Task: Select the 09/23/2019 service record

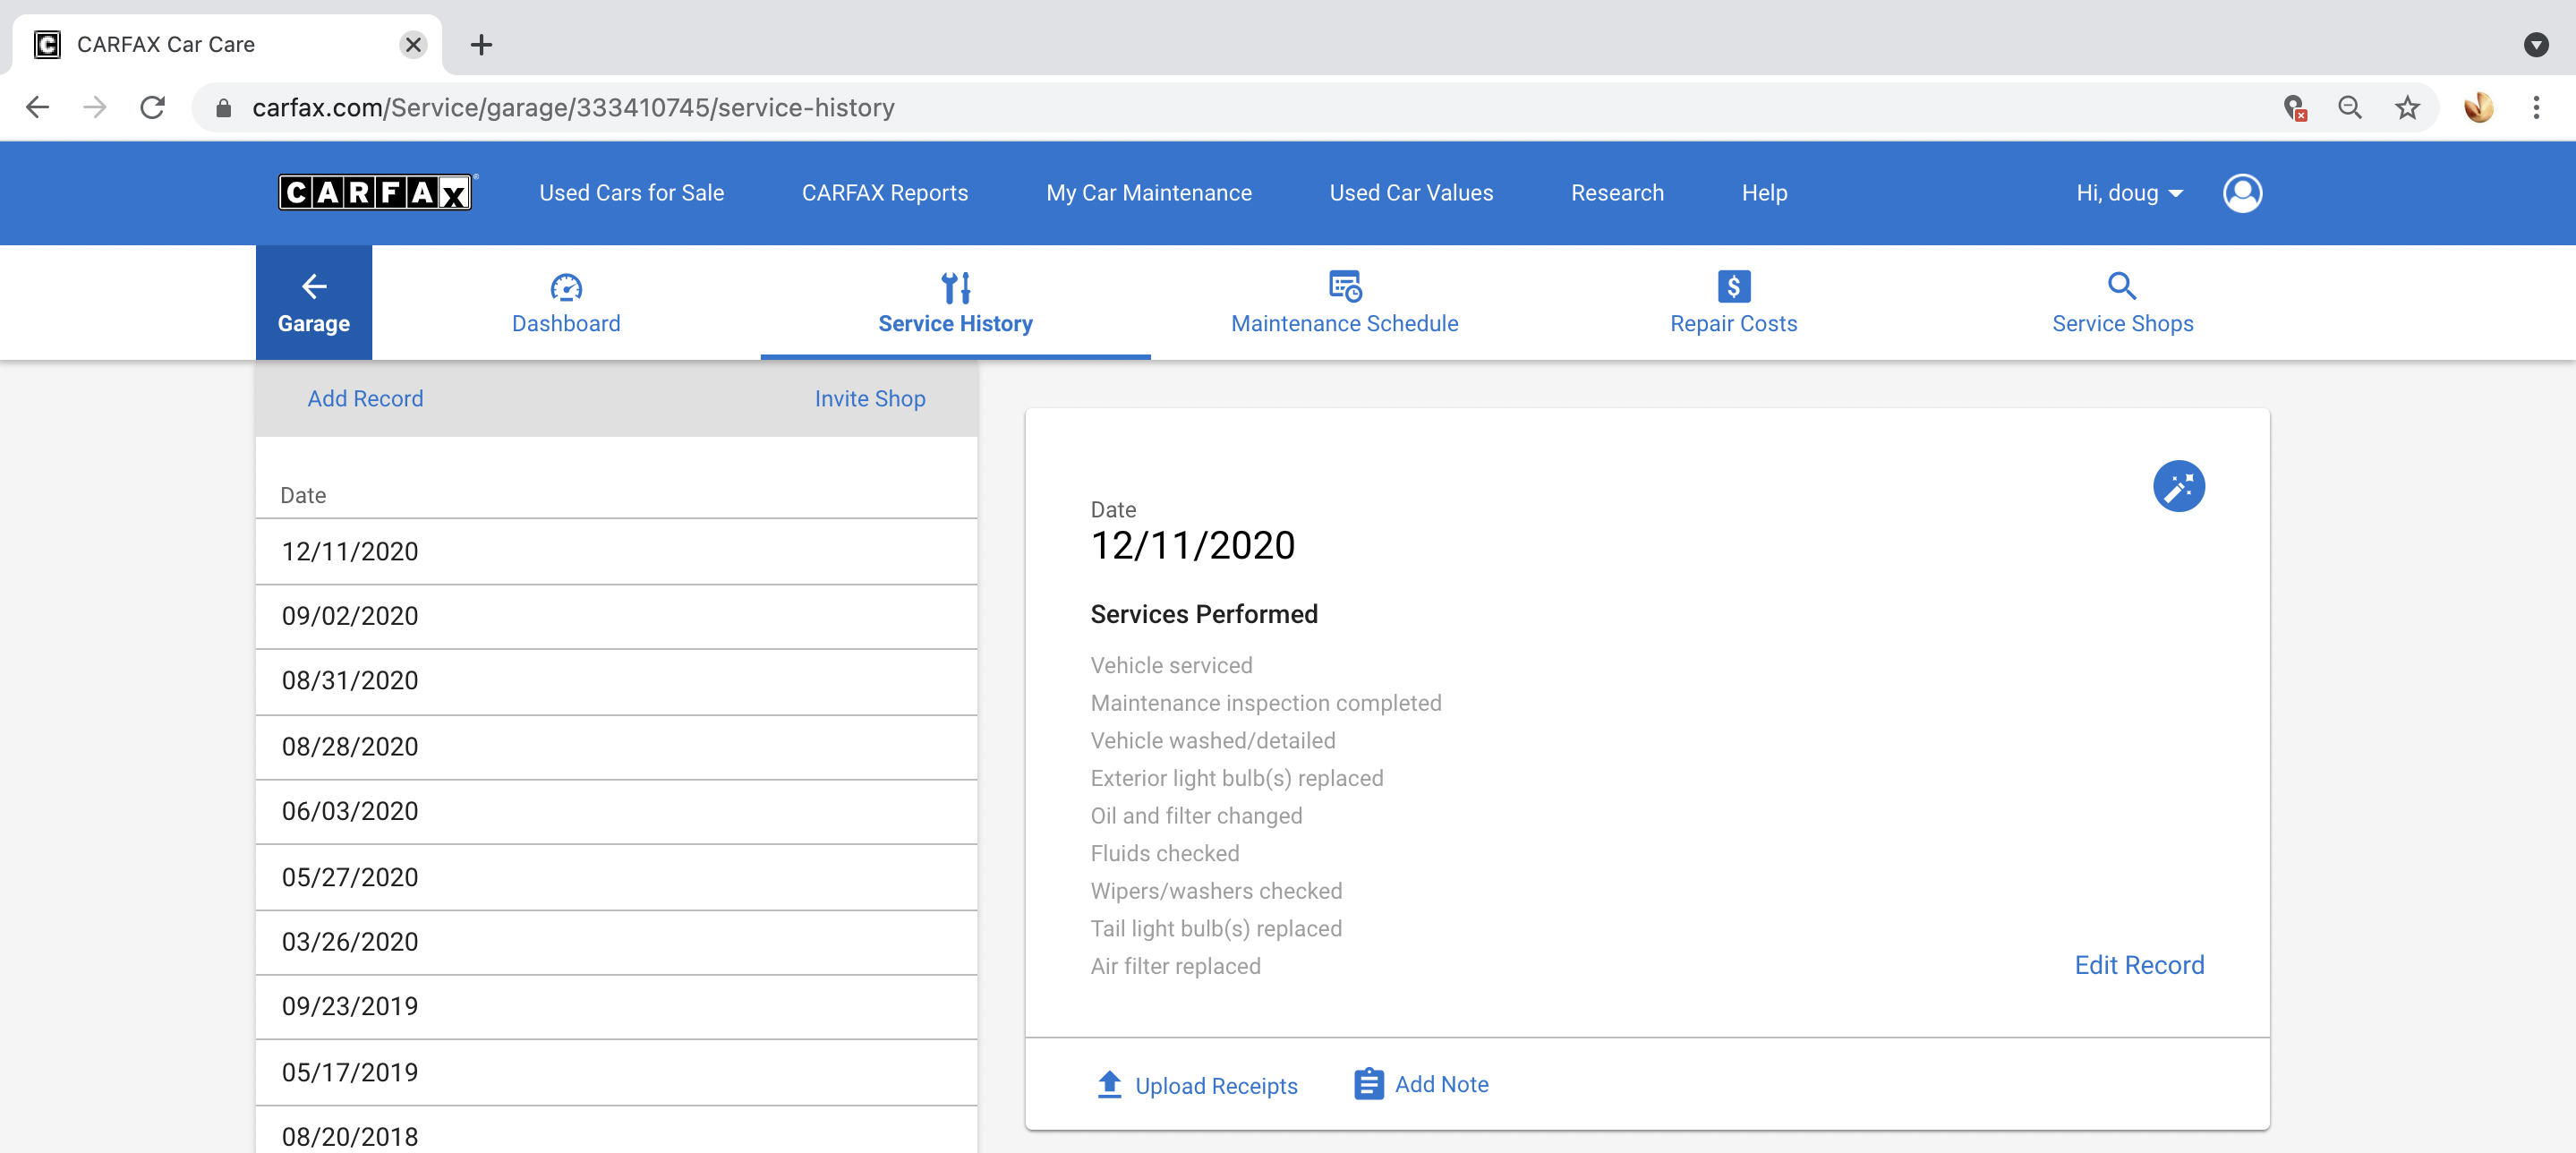Action: click(x=616, y=1007)
